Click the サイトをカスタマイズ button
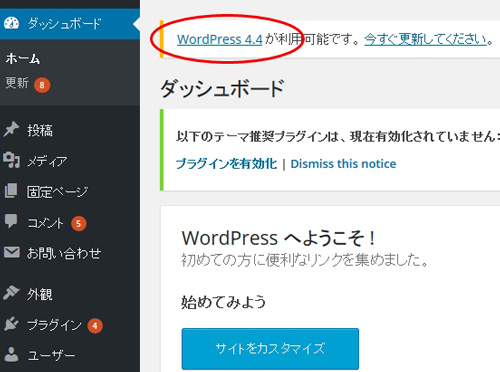Viewport: 500px width, 372px height. pyautogui.click(x=270, y=349)
